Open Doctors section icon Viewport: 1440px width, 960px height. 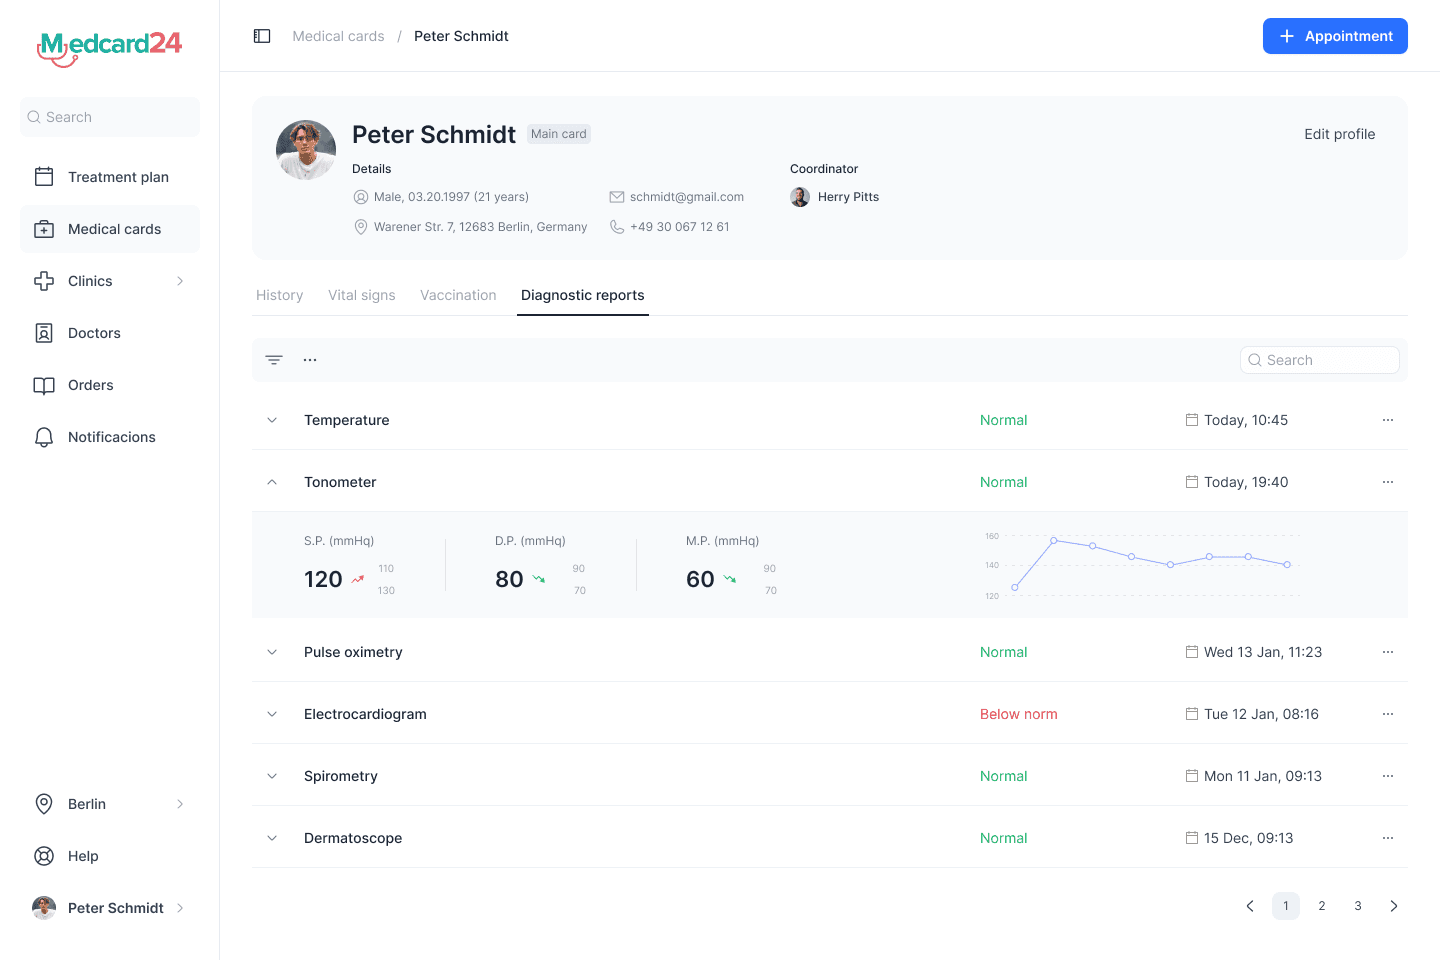point(44,333)
